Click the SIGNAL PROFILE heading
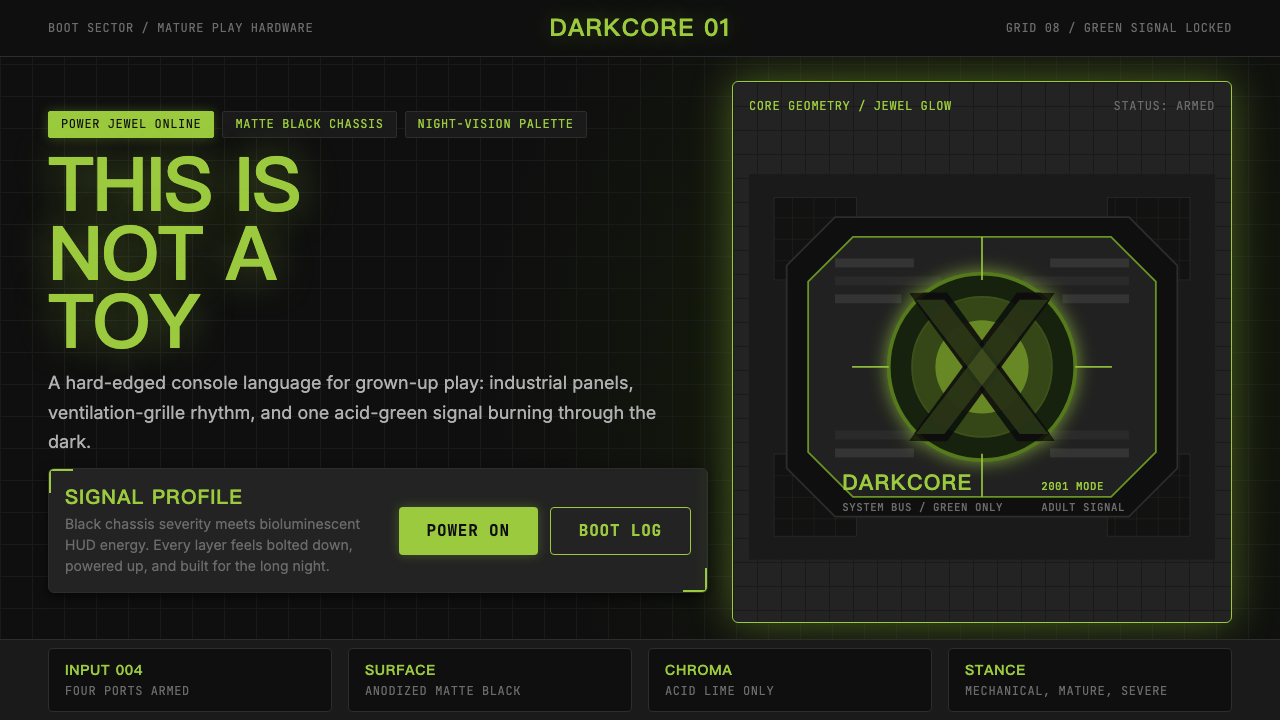The image size is (1280, 720). click(x=154, y=497)
